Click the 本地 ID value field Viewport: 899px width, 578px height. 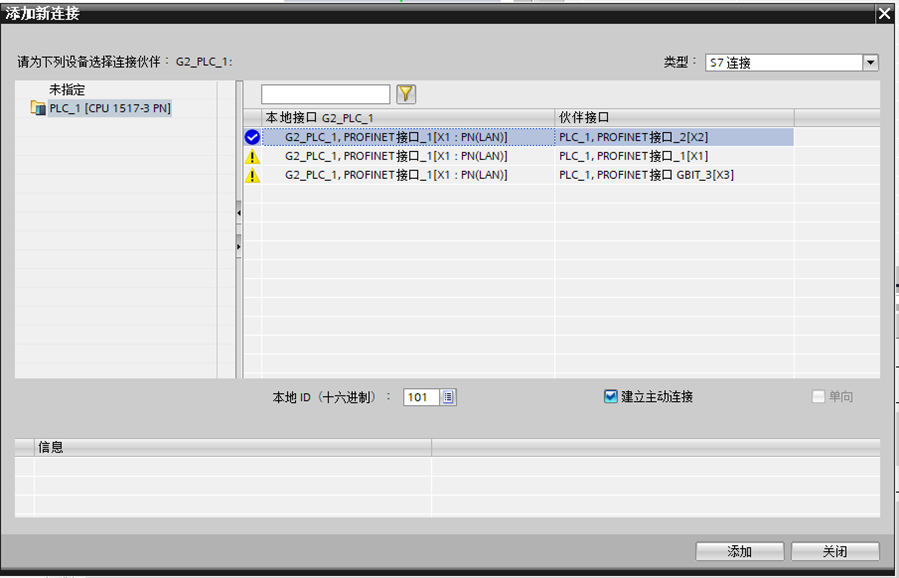pos(420,397)
